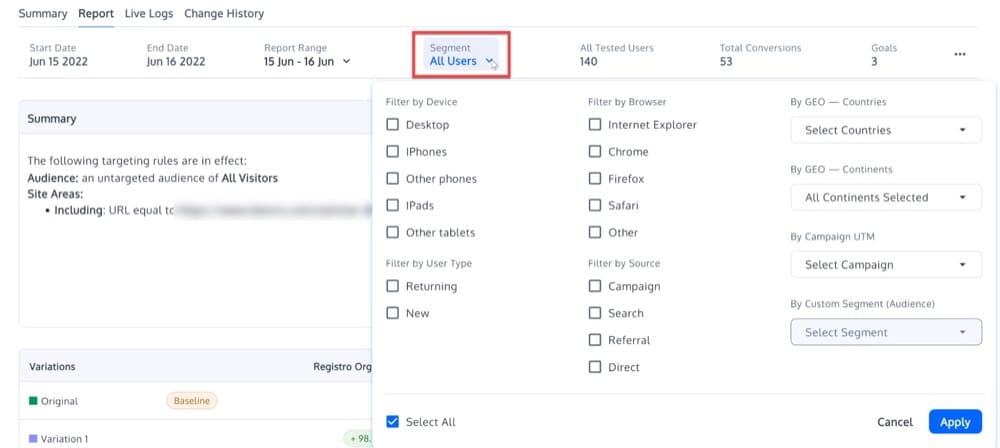
Task: Toggle the Referral source checkbox
Action: (x=595, y=340)
